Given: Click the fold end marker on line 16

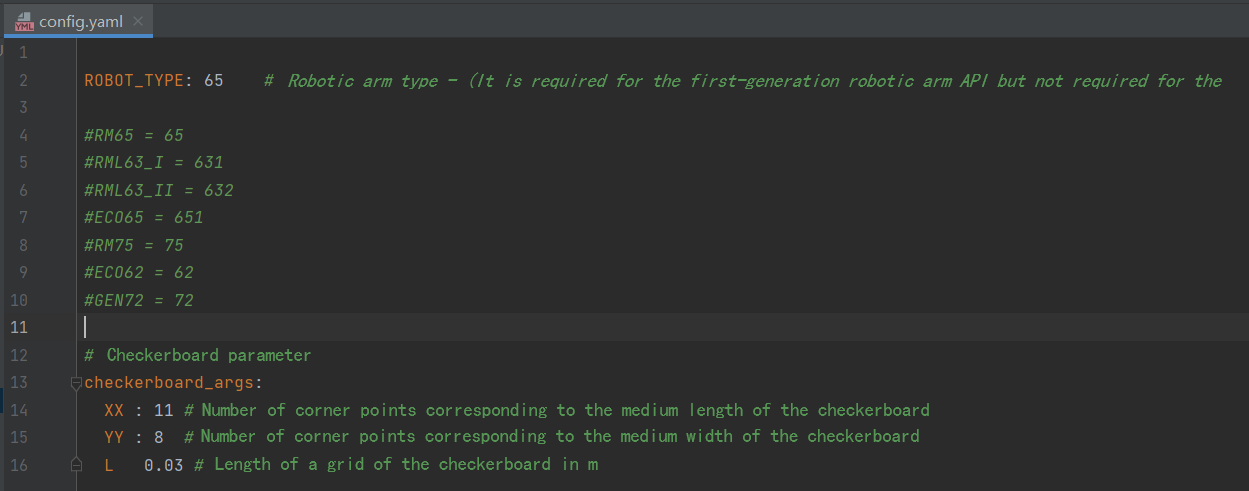Looking at the screenshot, I should (76, 465).
